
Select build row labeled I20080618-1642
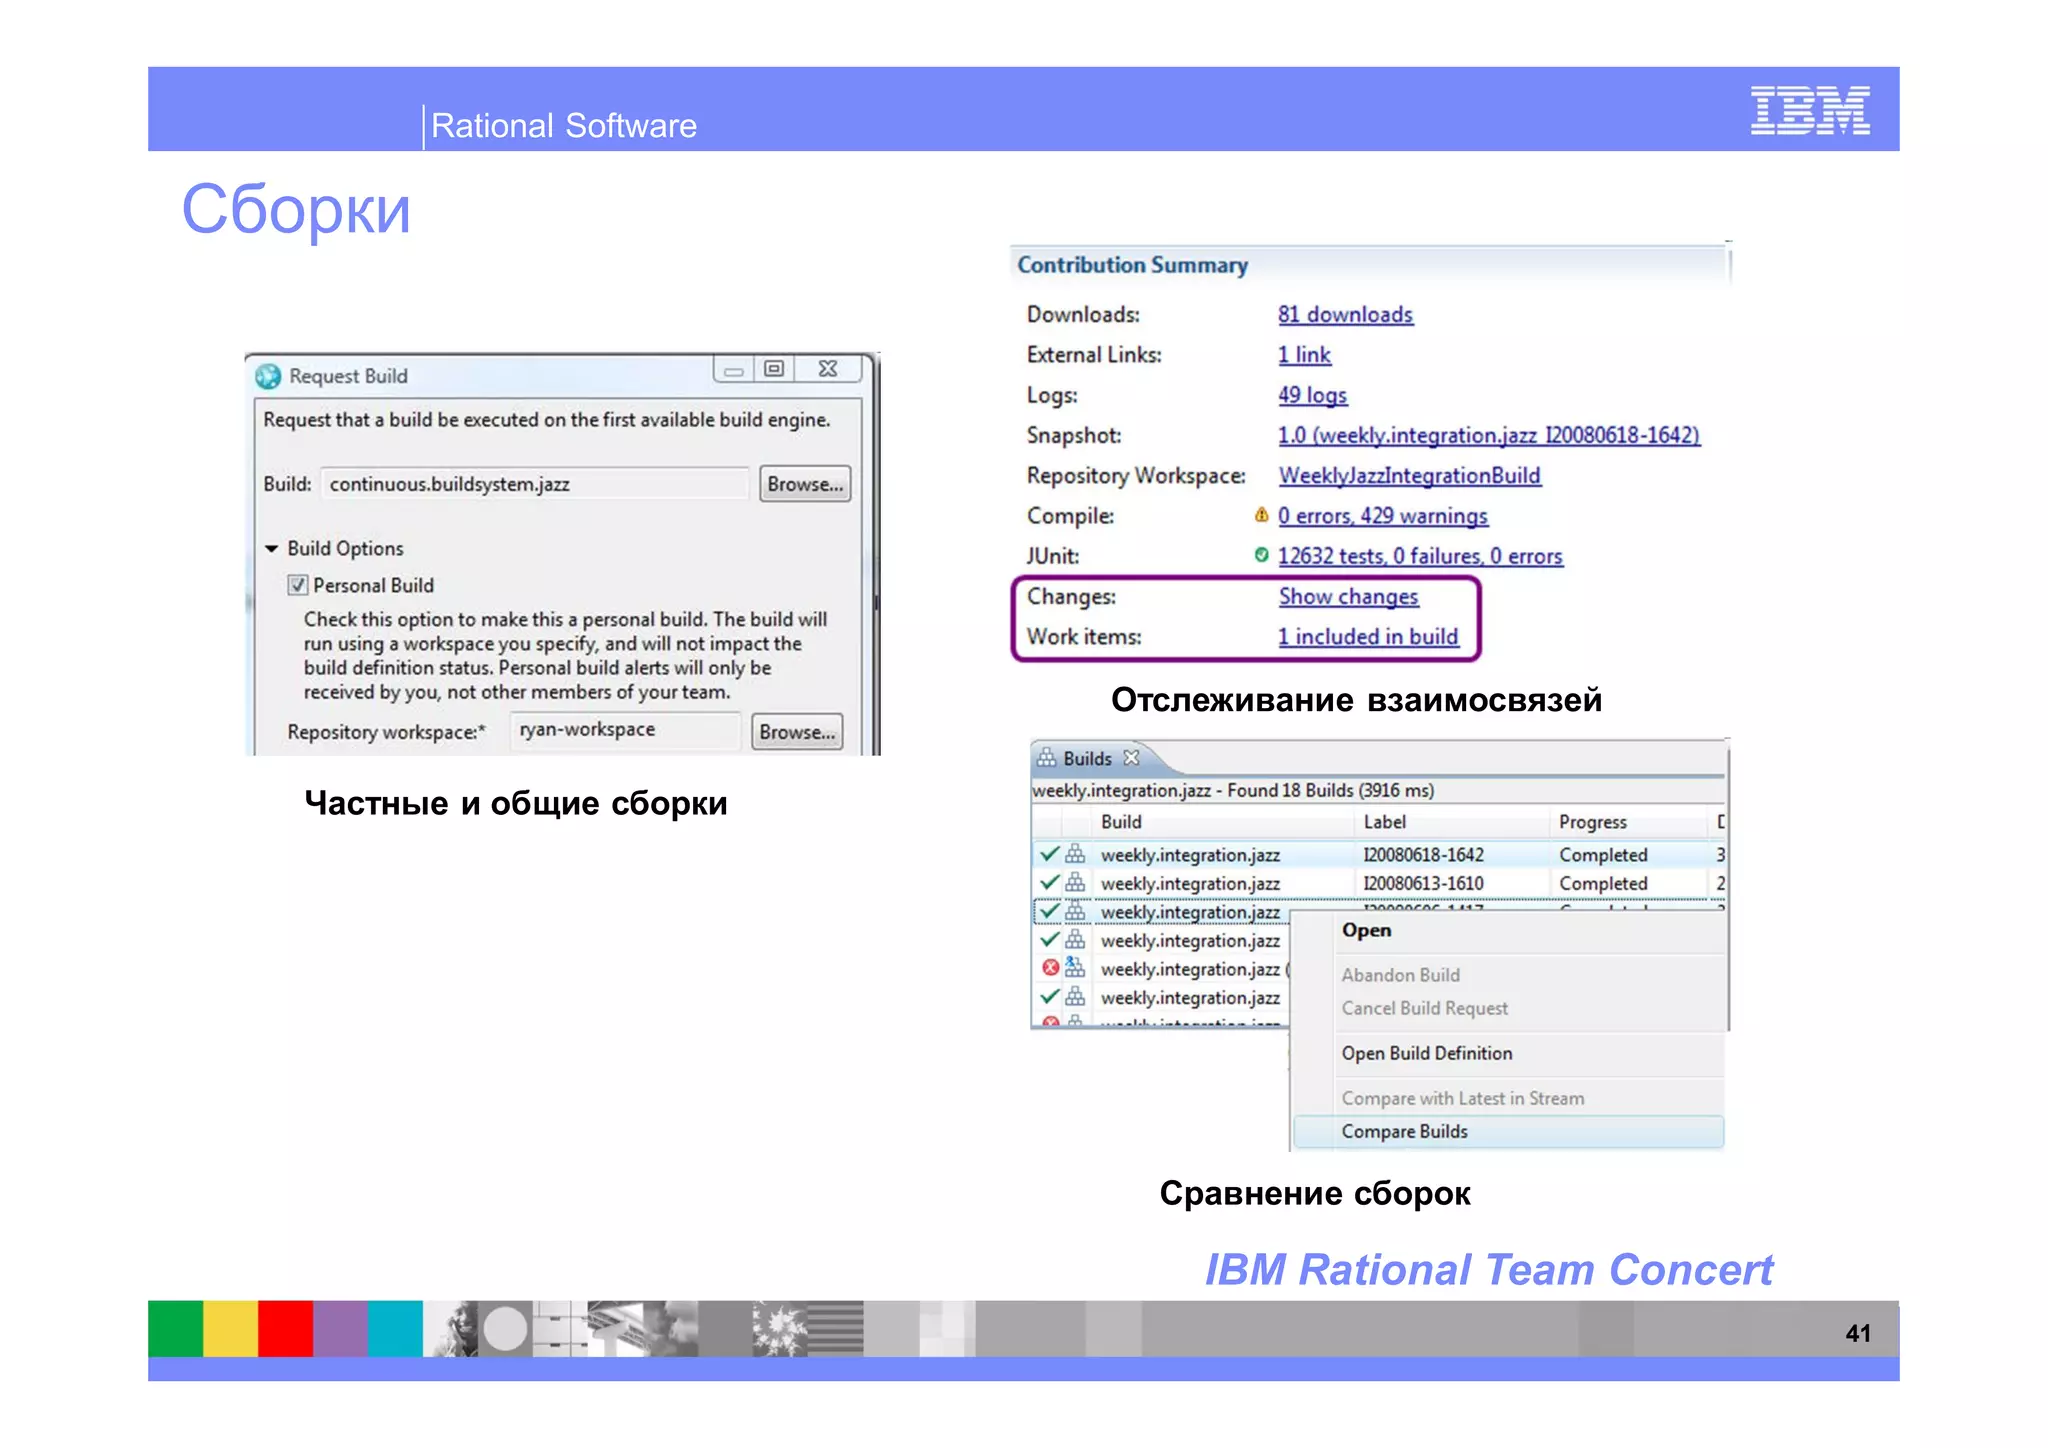[1378, 854]
